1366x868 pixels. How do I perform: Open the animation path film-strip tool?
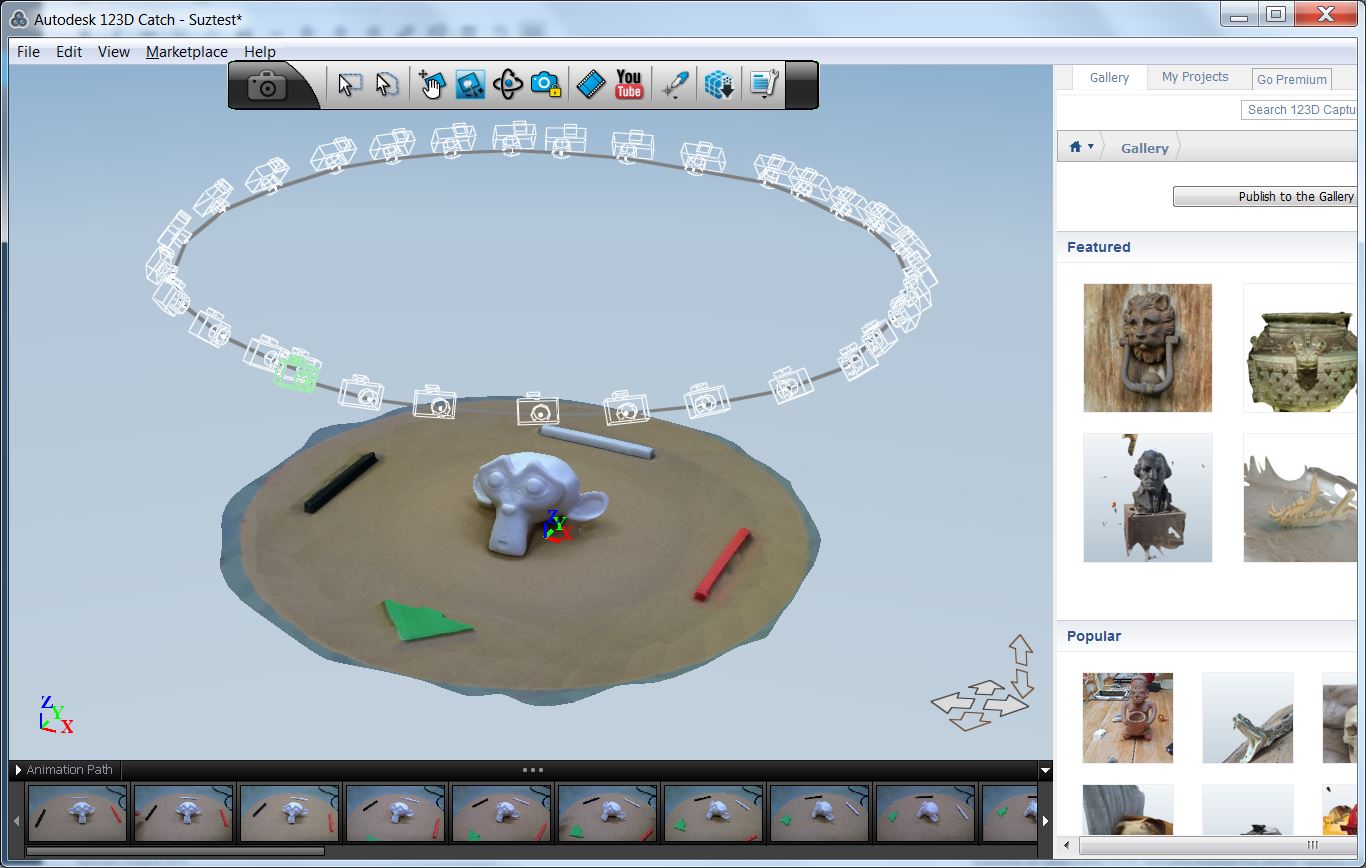coord(591,85)
